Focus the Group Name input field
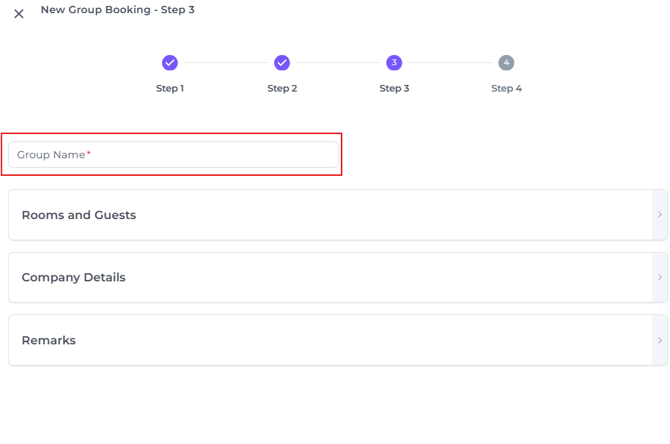670x444 pixels. click(x=173, y=155)
